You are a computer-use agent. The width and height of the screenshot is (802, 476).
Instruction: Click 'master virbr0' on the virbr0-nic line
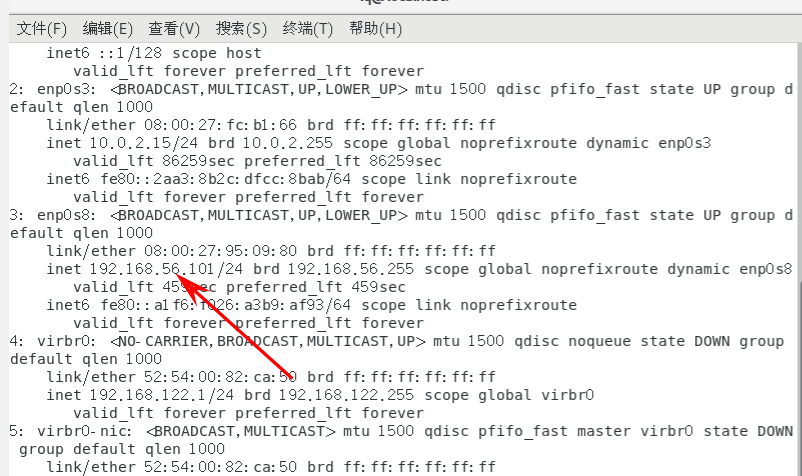[x=635, y=431]
